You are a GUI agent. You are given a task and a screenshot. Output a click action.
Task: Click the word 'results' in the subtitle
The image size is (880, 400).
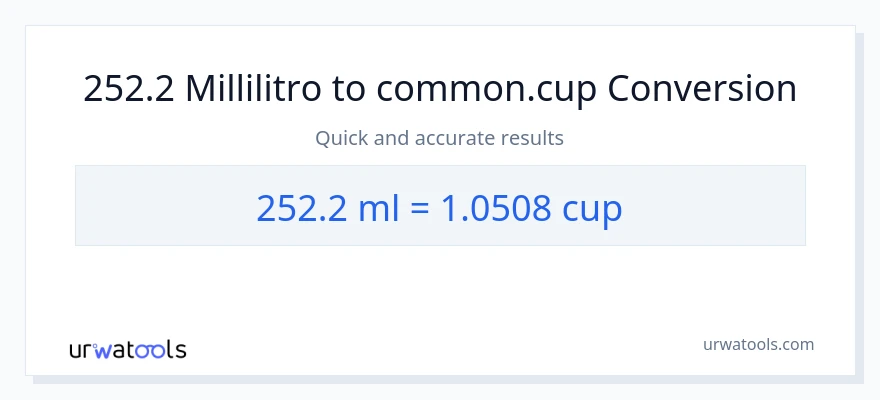point(532,138)
